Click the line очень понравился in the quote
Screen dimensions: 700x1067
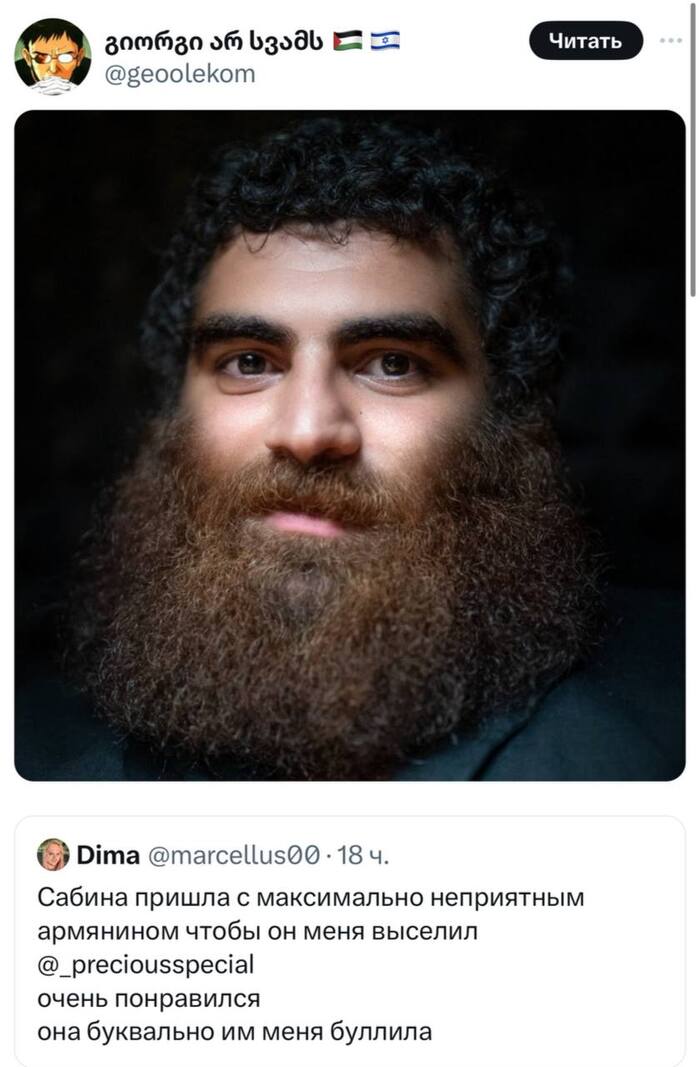coord(149,998)
